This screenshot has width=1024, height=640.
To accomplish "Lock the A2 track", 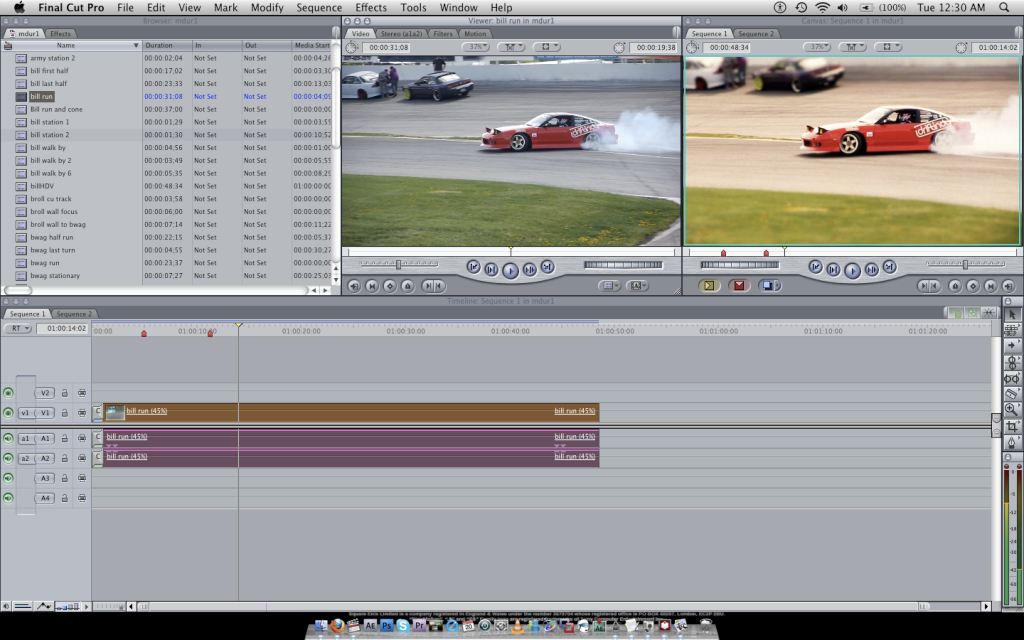I will tap(65, 458).
